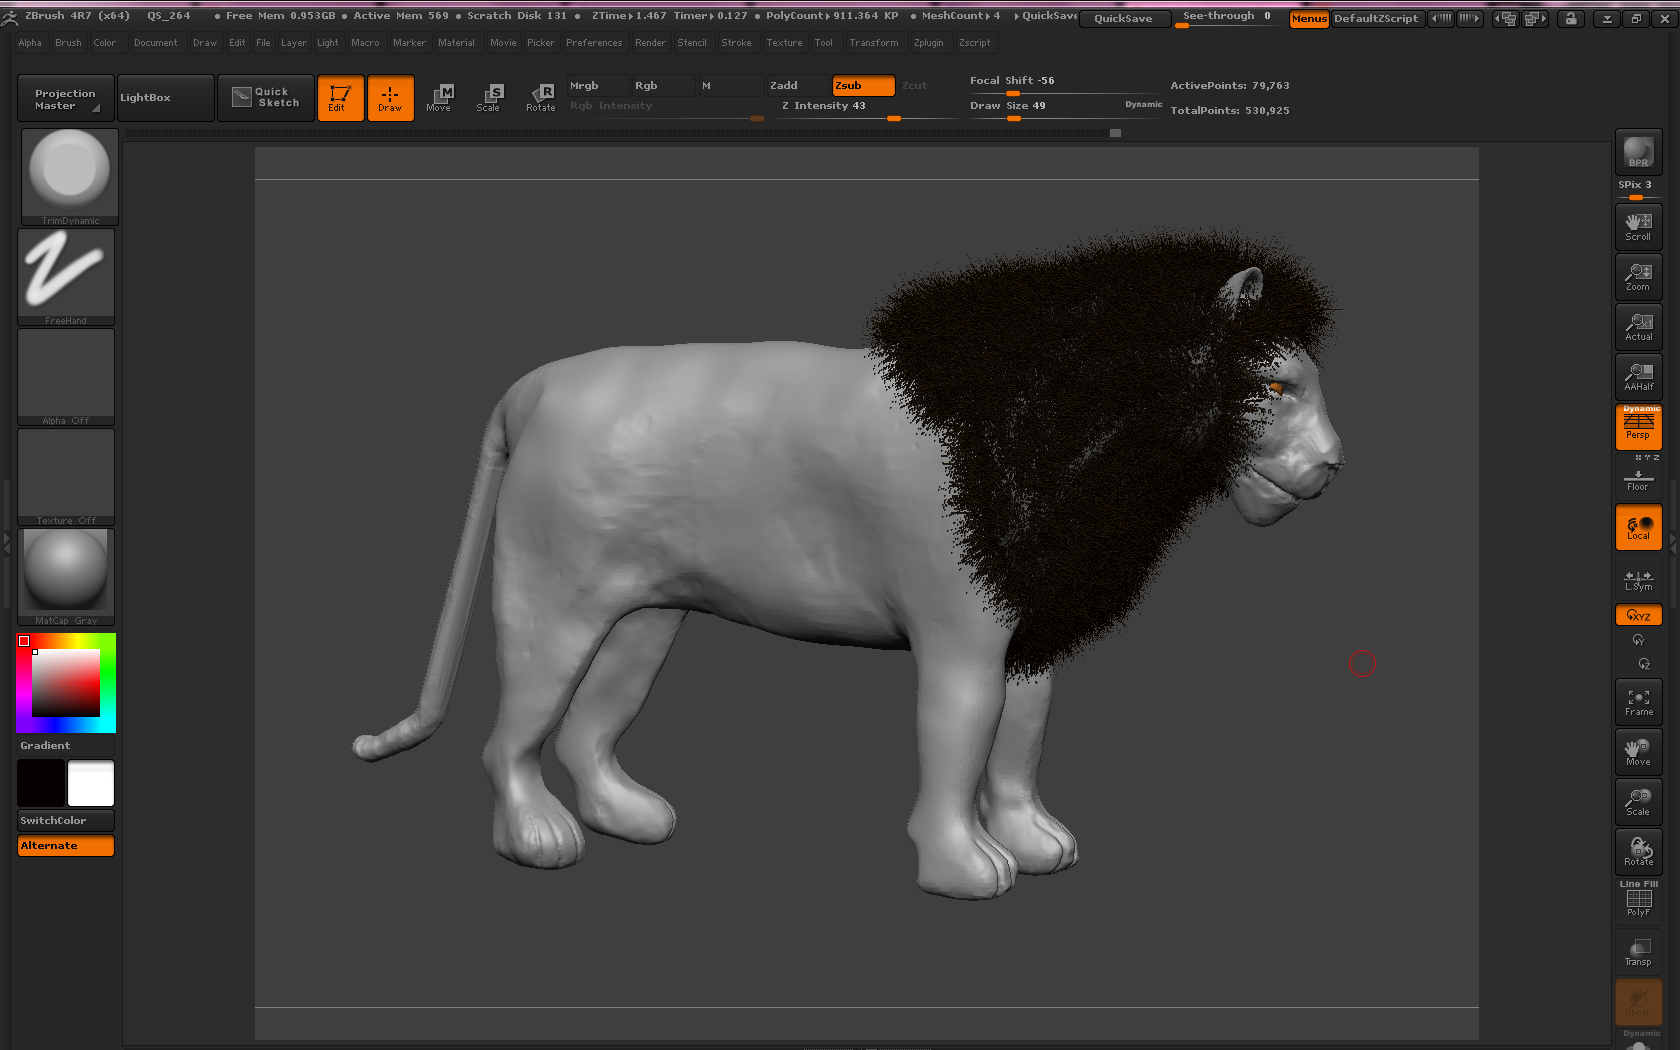Click the Actual size icon
This screenshot has width=1680, height=1050.
pos(1638,327)
